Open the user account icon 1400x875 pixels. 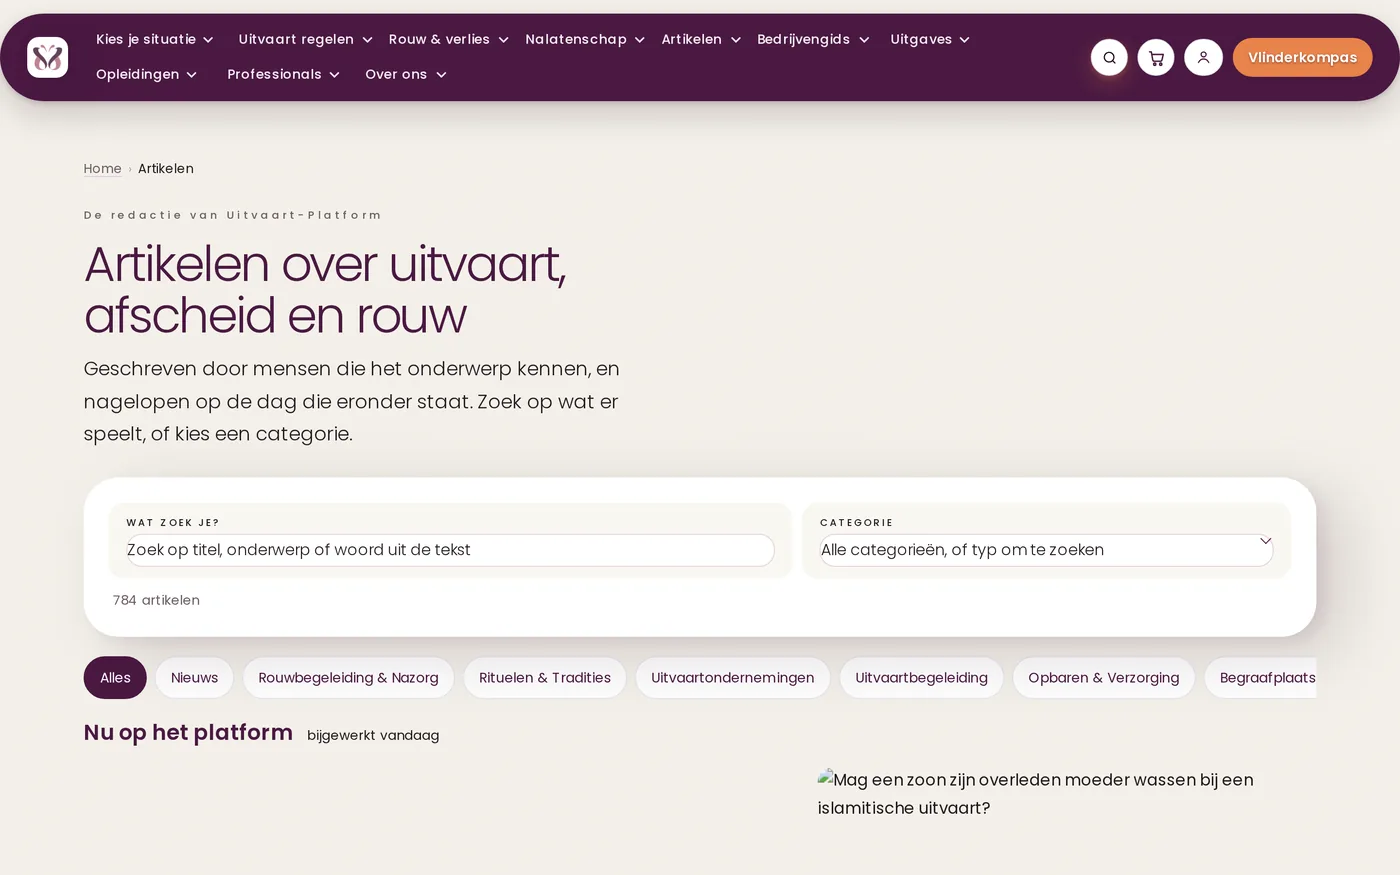[x=1203, y=57]
